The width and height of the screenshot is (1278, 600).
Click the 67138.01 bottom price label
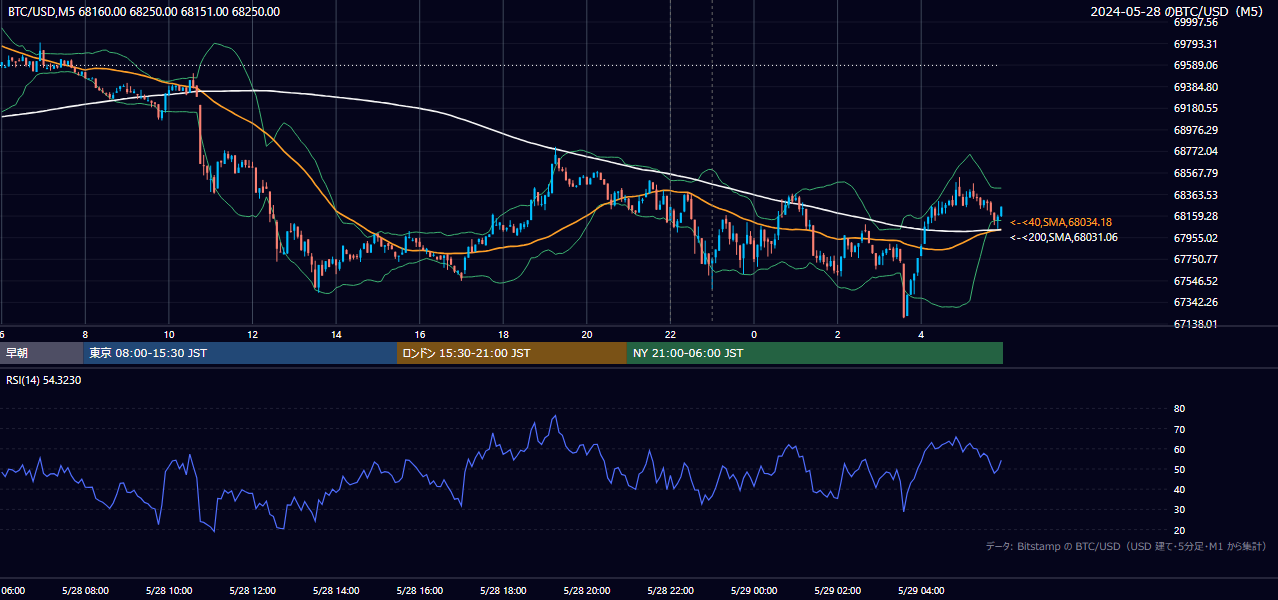(x=1195, y=324)
